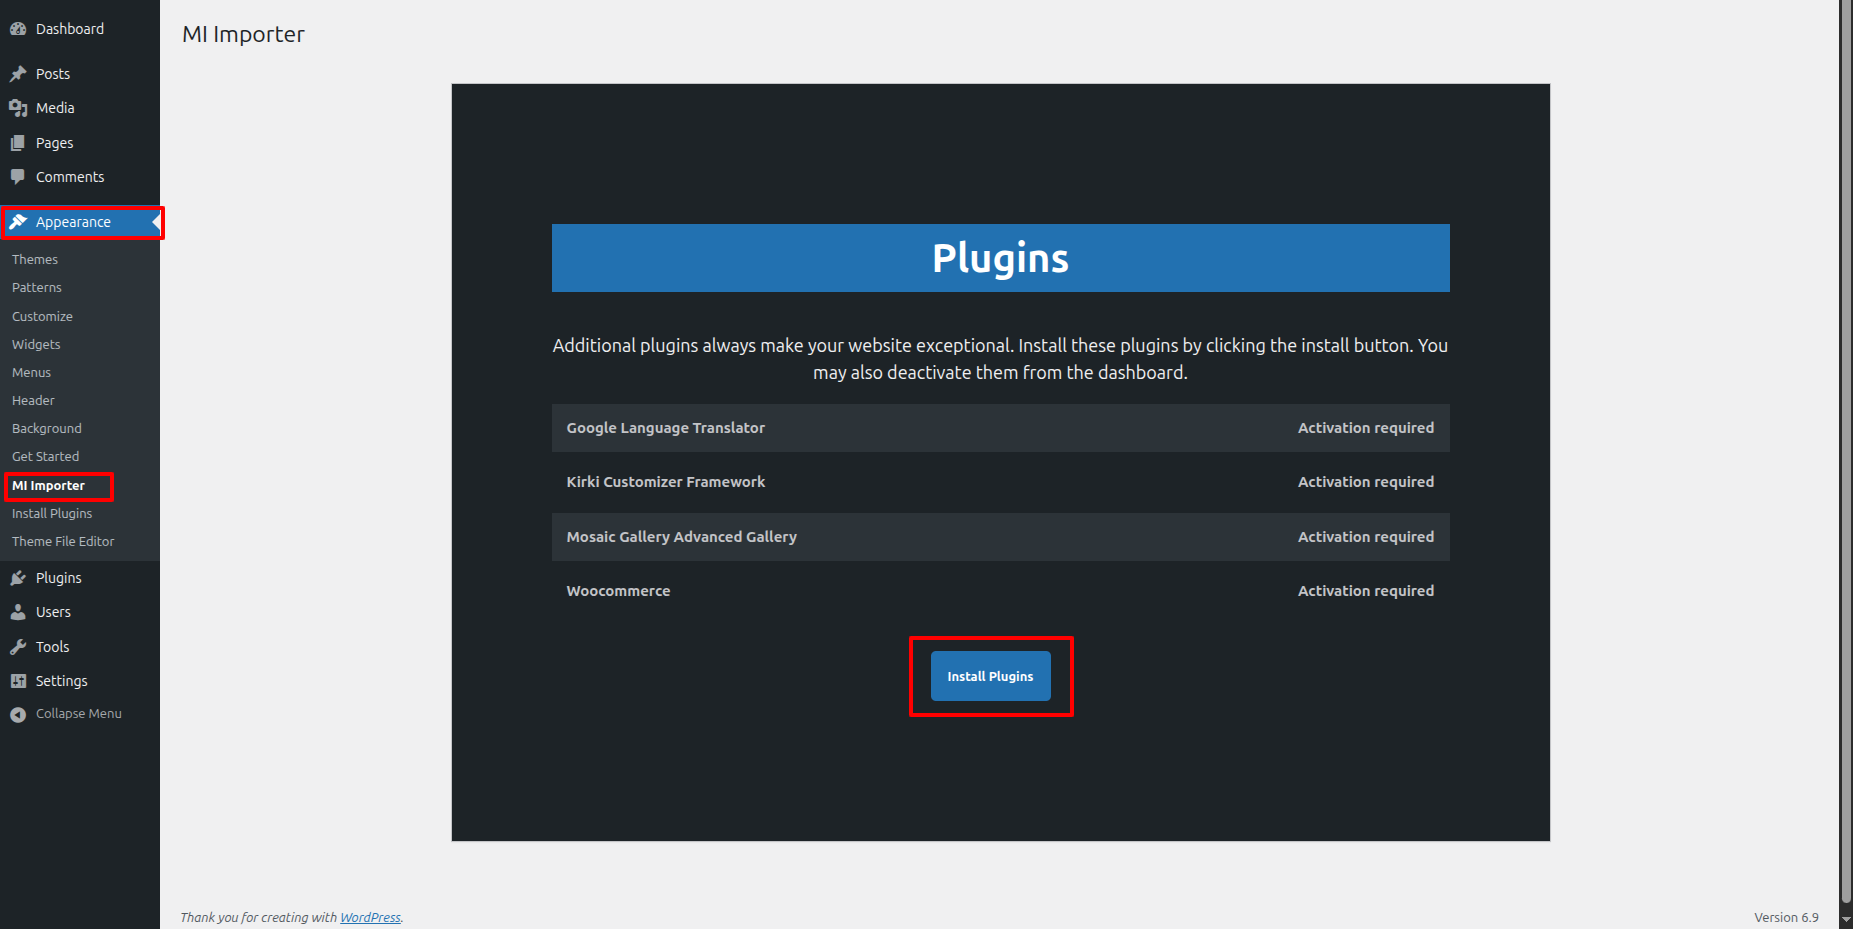The width and height of the screenshot is (1853, 929).
Task: Open Install Plugins in sidebar submenu
Action: click(52, 514)
